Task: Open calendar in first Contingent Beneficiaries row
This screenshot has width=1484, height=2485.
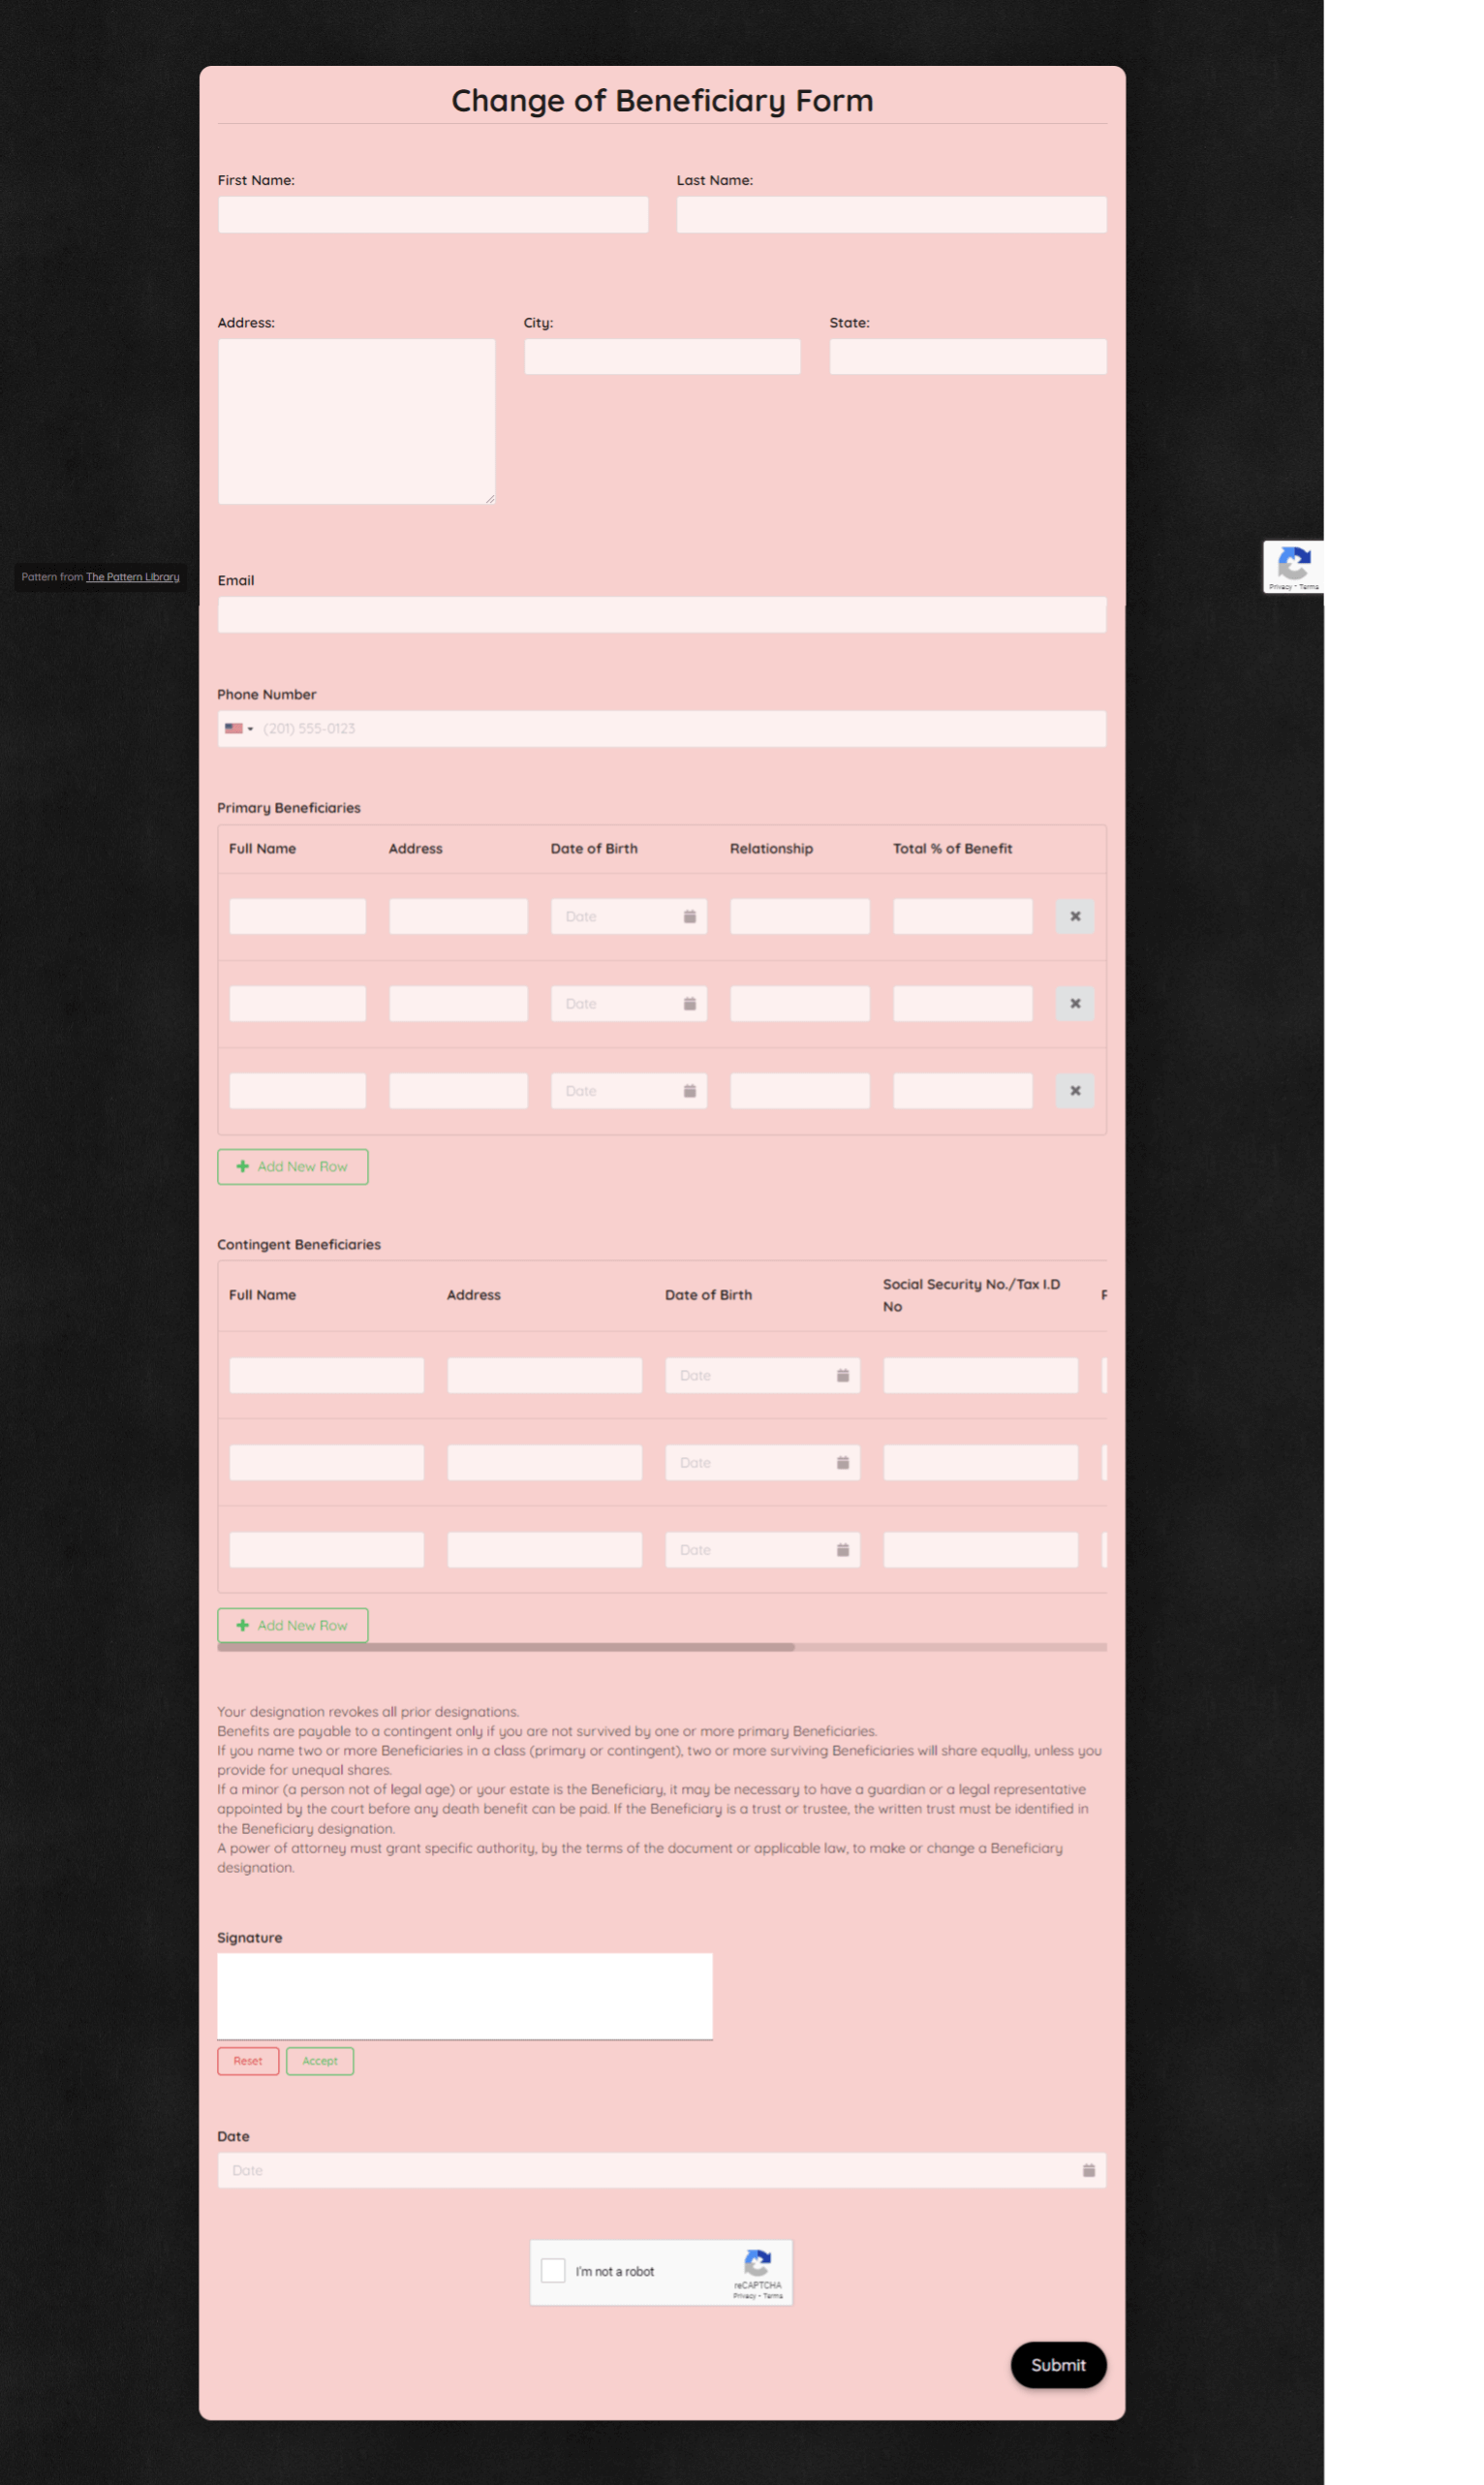Action: tap(843, 1375)
